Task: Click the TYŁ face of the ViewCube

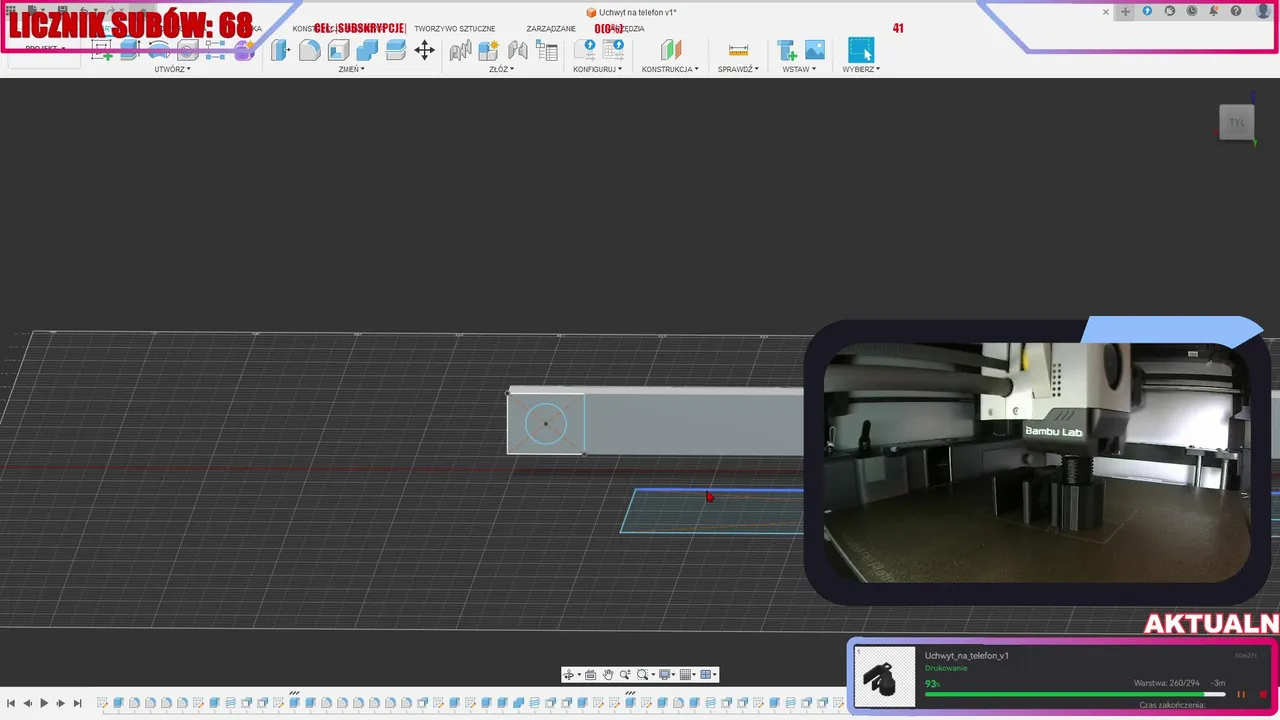Action: (x=1237, y=123)
